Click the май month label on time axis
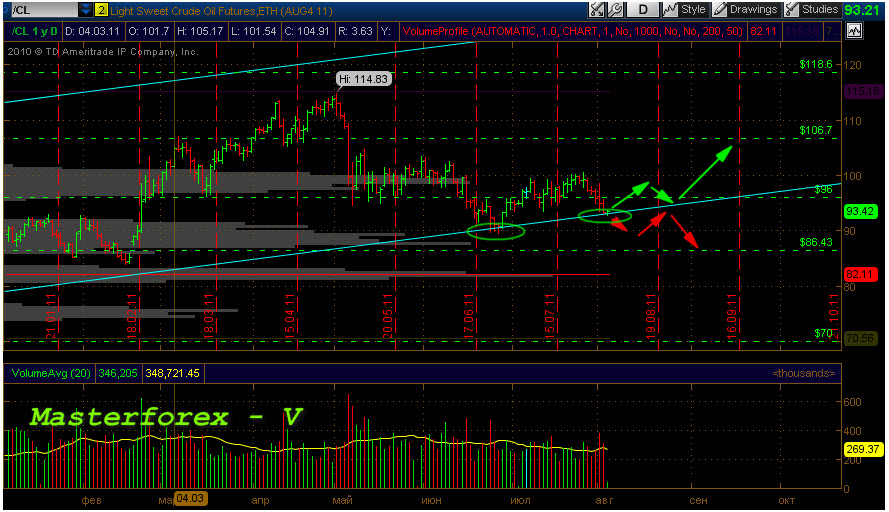This screenshot has height=512, width=889. pos(342,500)
